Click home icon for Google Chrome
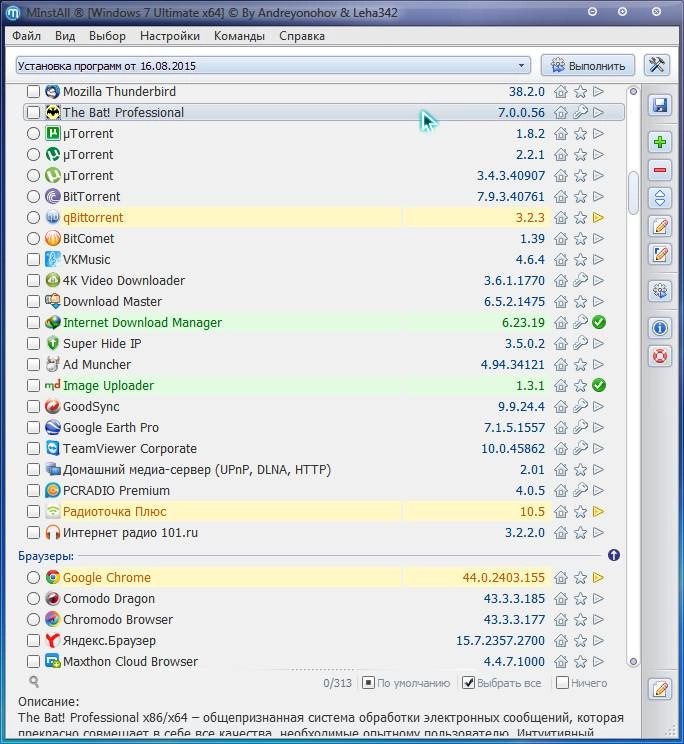 tap(561, 577)
